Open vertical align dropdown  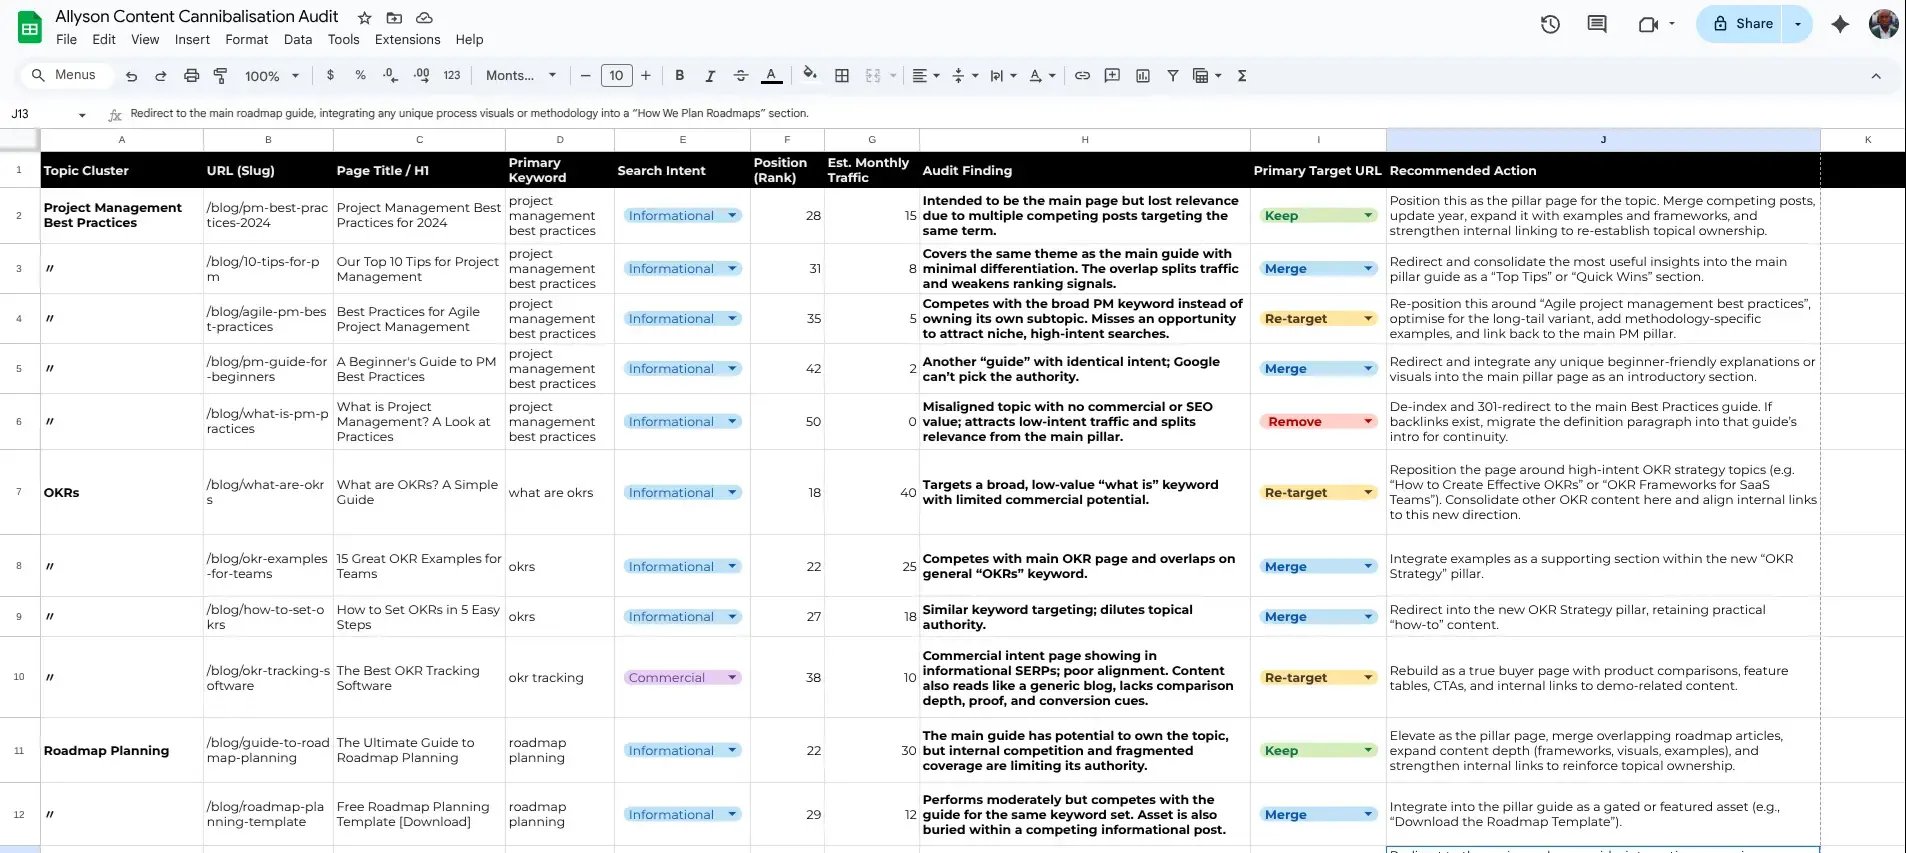[965, 76]
